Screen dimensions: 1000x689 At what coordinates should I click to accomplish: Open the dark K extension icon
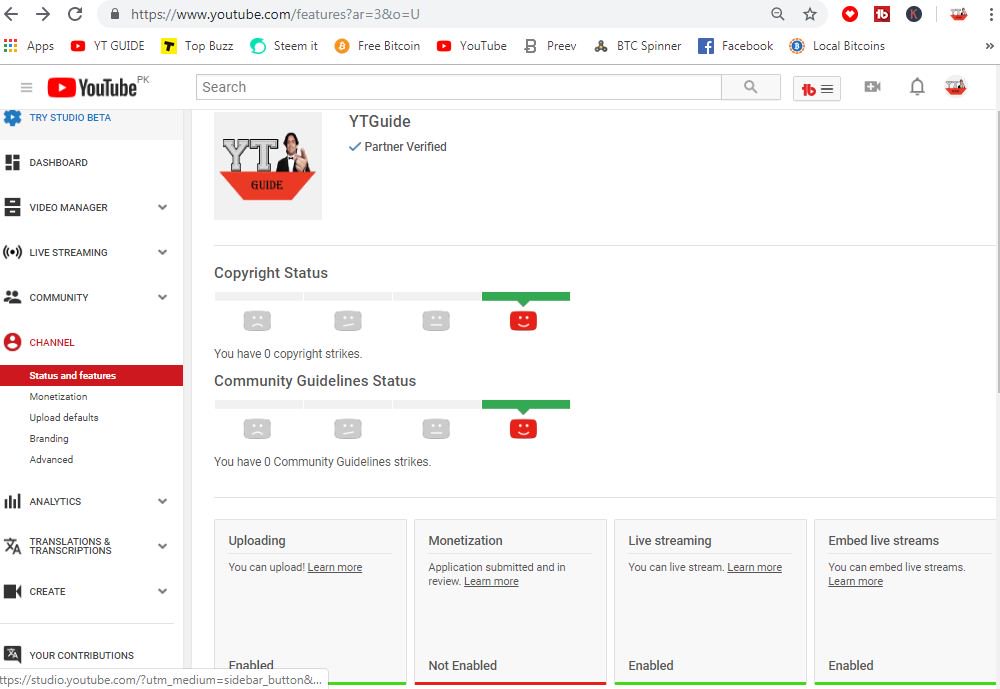pos(914,14)
